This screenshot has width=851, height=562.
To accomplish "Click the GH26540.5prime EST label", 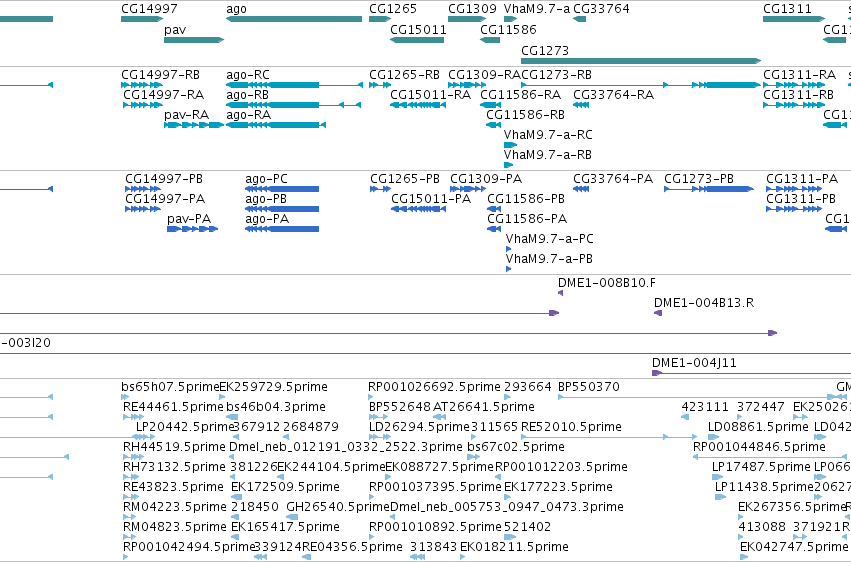I will click(x=338, y=507).
